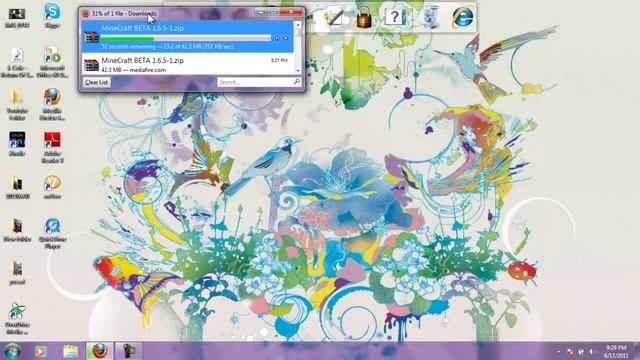This screenshot has height=360, width=640.
Task: Pause the MineCraft BETA download in progress
Action: point(278,38)
